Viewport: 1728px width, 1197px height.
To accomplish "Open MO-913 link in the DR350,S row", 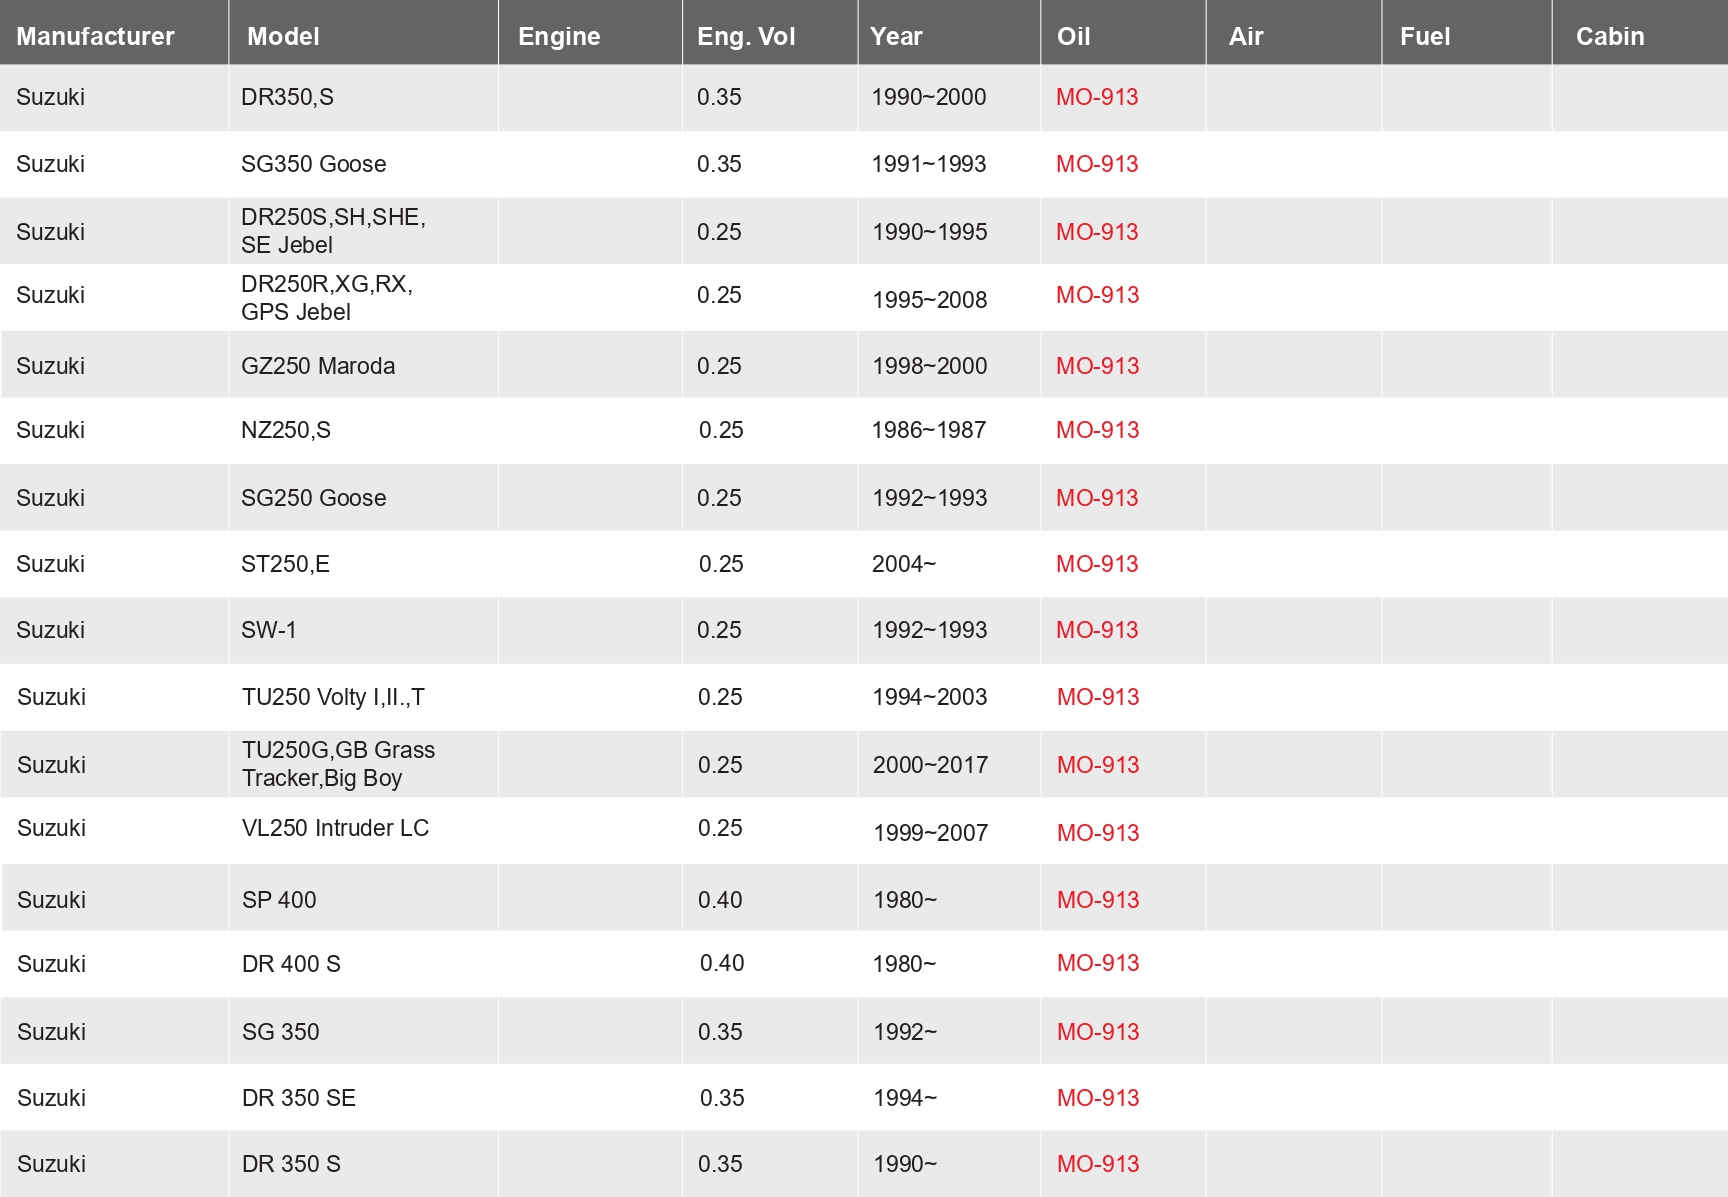I will click(1097, 97).
